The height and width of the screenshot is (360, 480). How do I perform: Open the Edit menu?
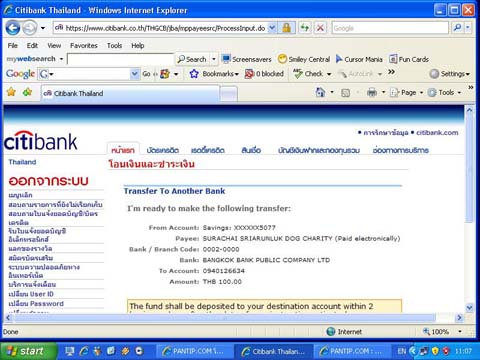pyautogui.click(x=32, y=45)
